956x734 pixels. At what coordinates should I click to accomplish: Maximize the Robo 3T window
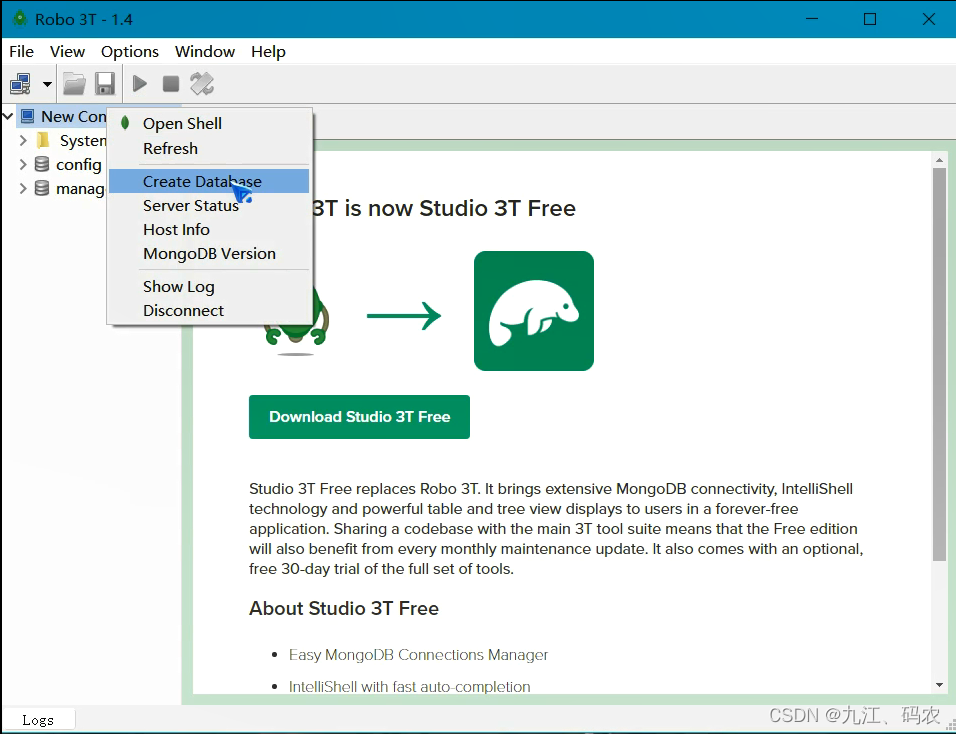coord(870,19)
